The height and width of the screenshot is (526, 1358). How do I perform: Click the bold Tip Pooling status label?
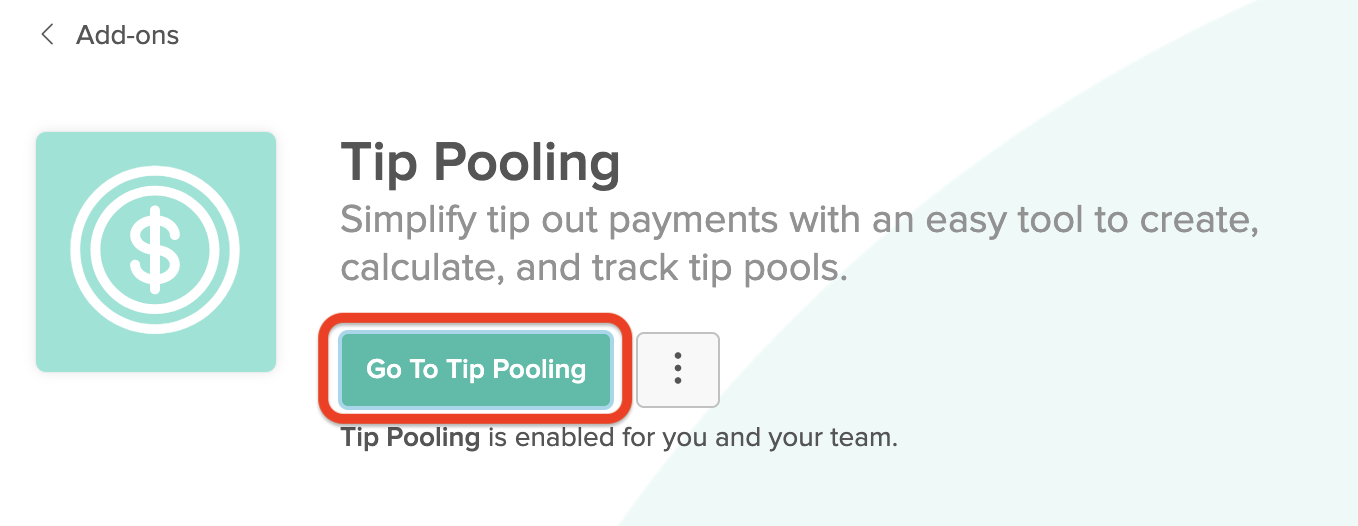tap(411, 438)
